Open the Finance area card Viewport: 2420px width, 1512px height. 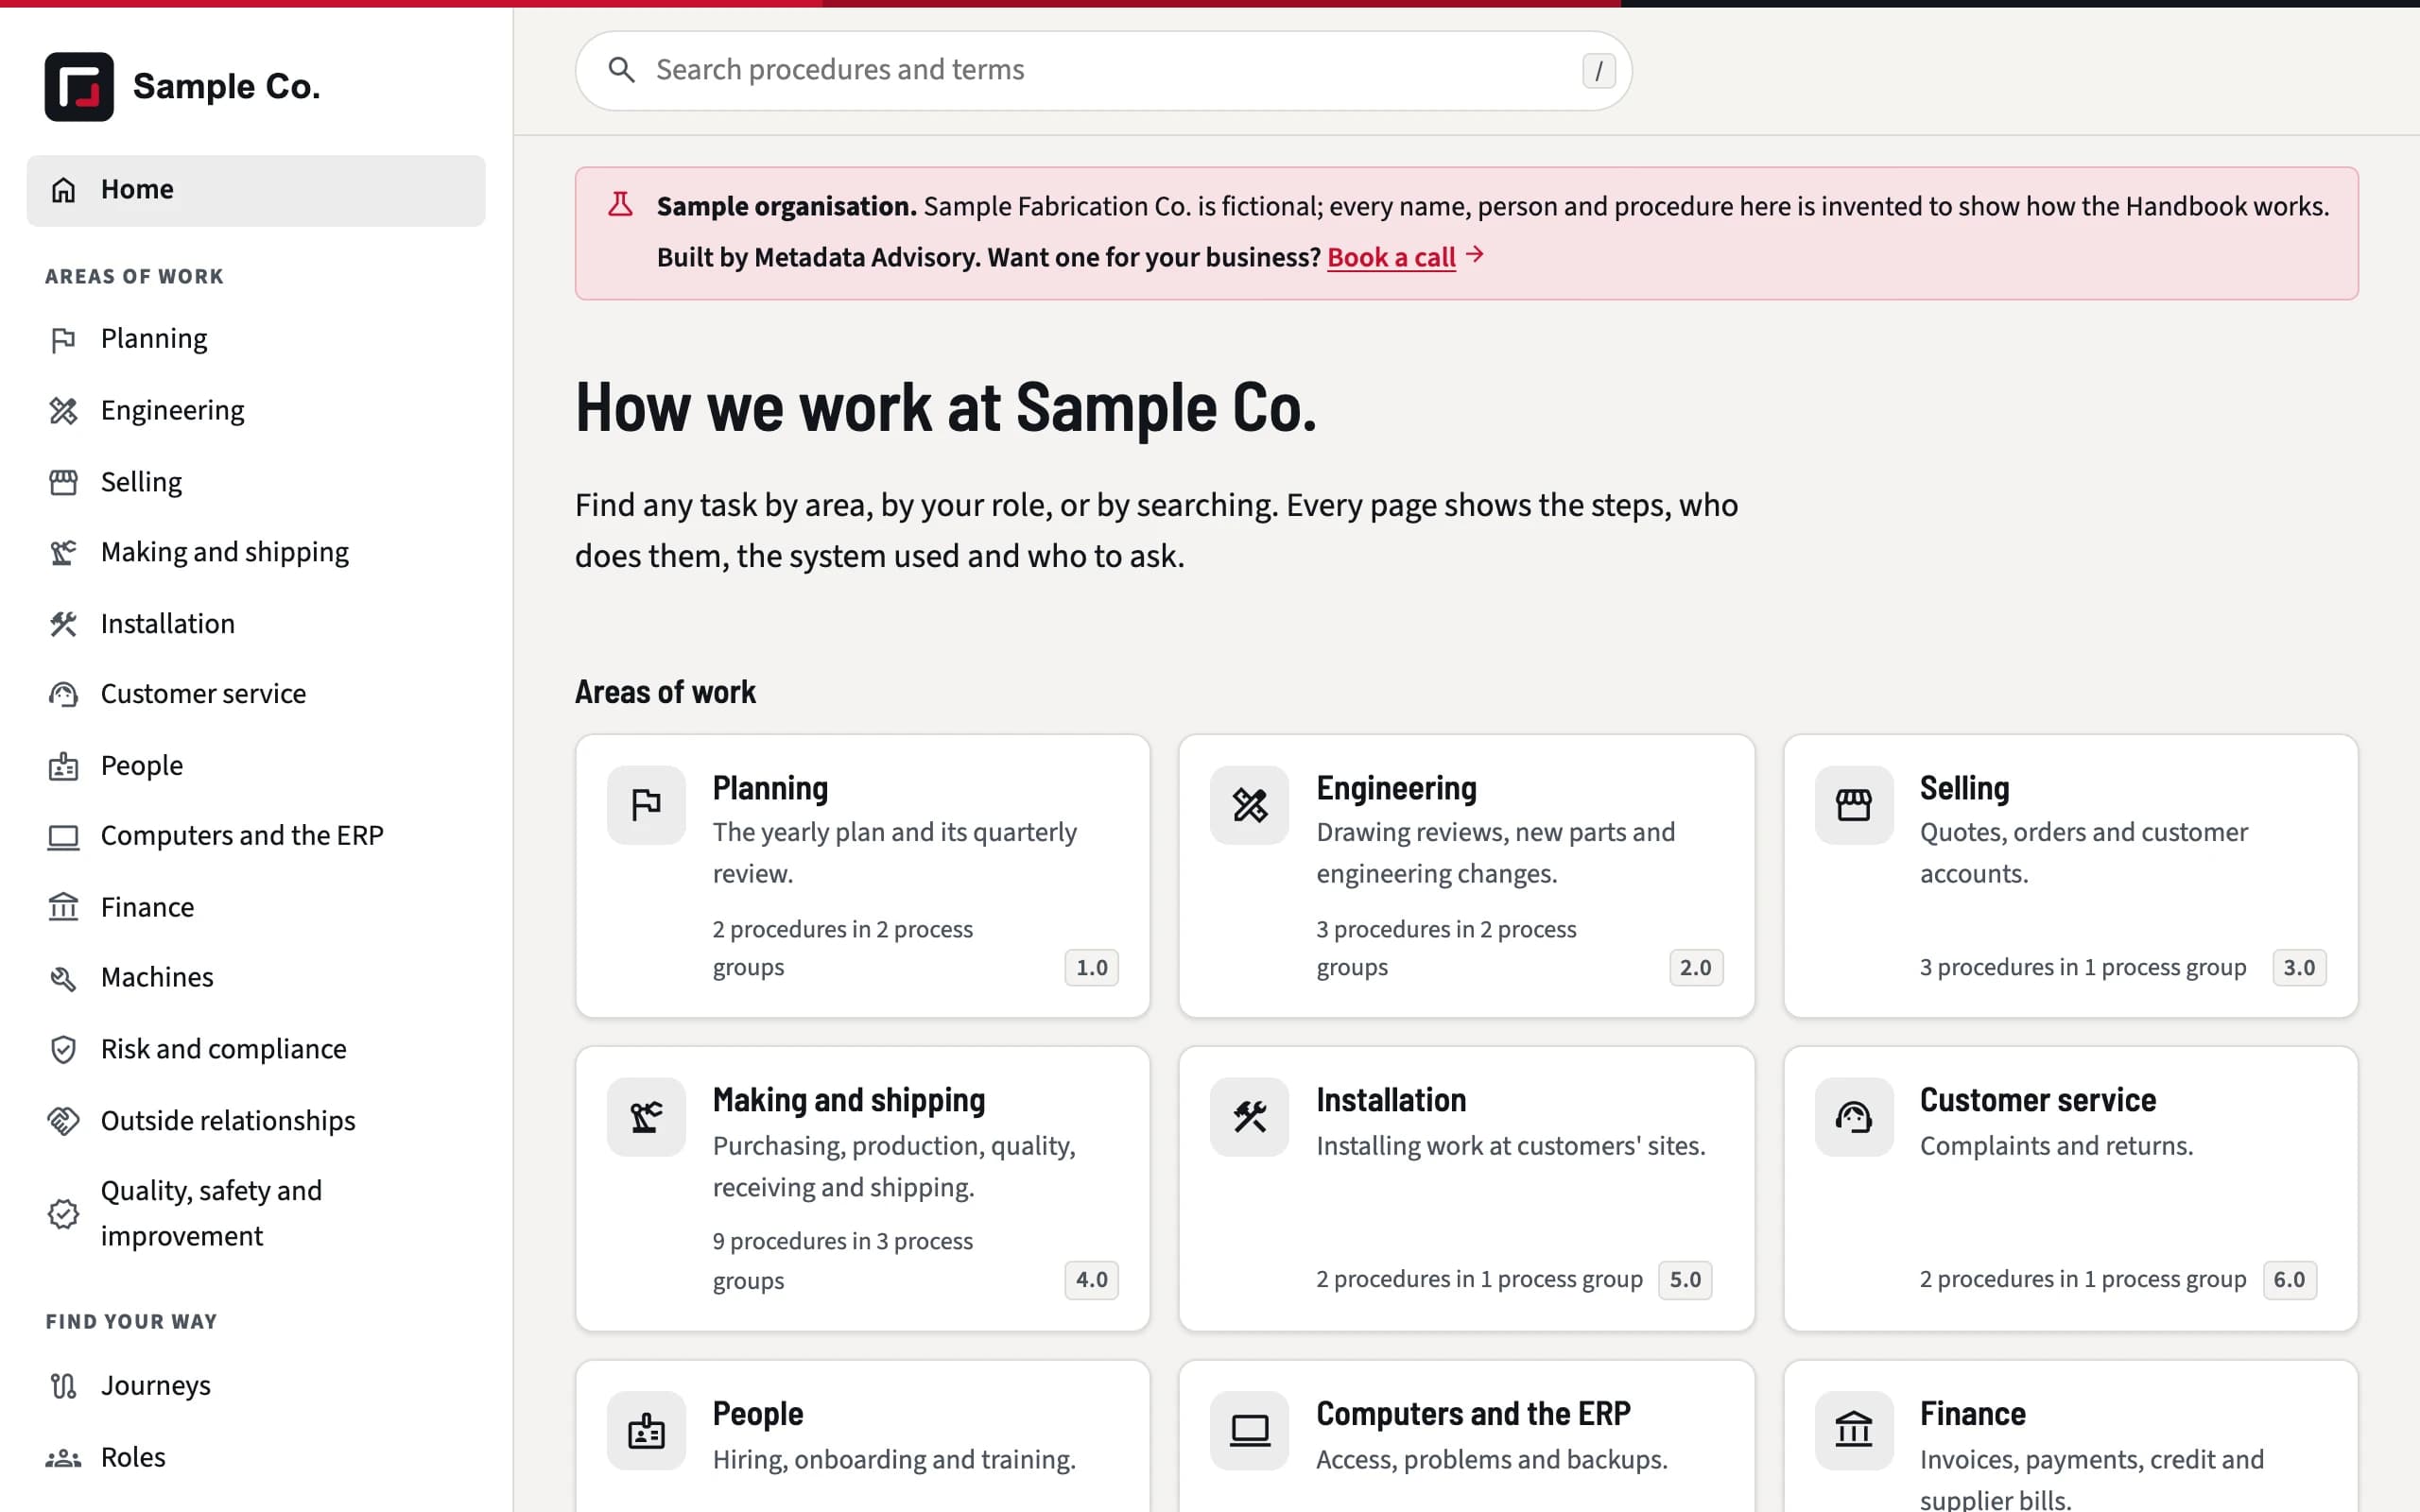(x=2070, y=1436)
